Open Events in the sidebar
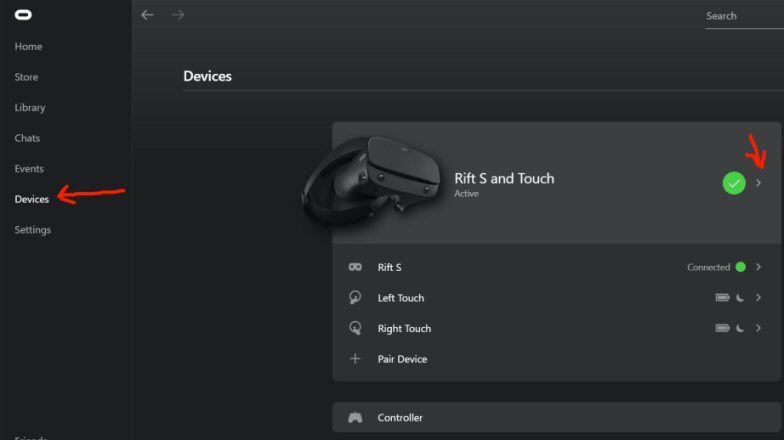784x440 pixels. tap(29, 168)
